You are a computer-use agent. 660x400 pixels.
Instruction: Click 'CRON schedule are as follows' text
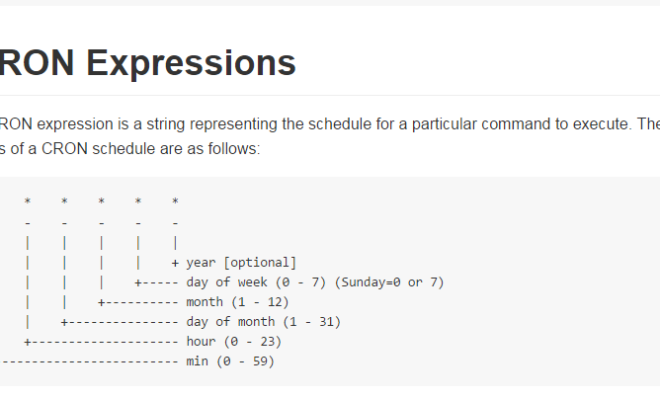click(x=151, y=149)
